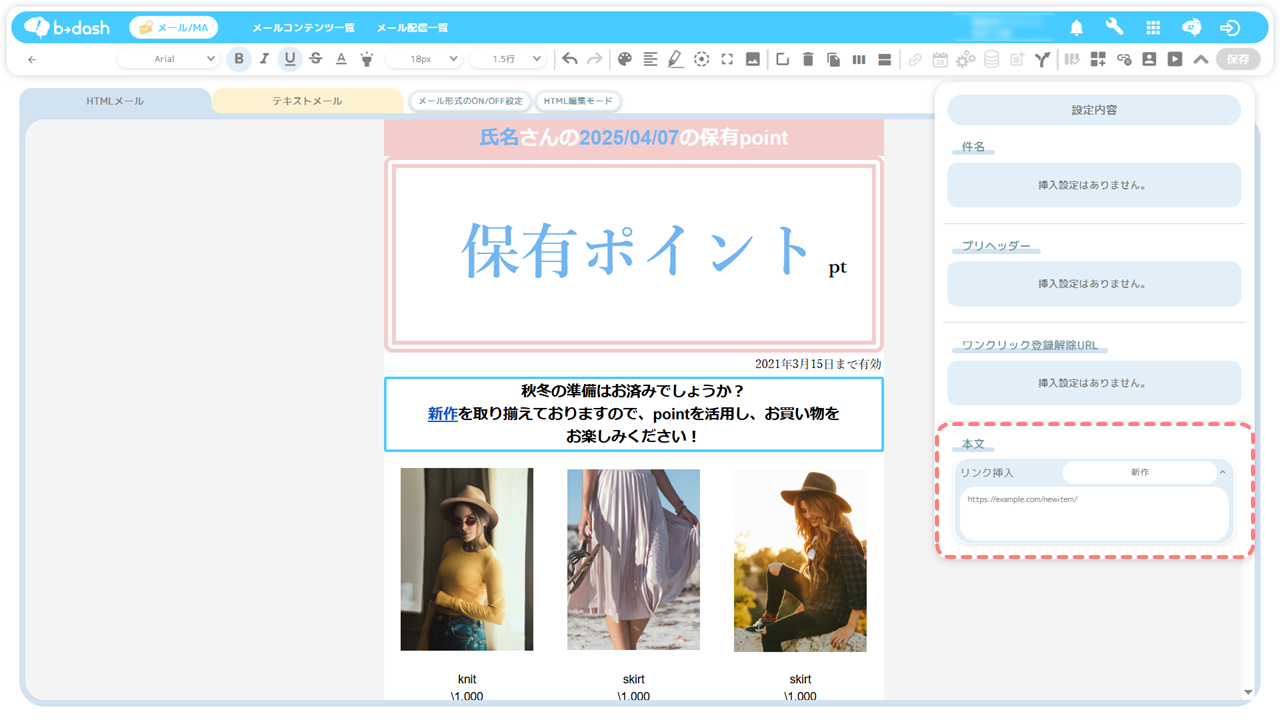
Task: Click the play preview icon
Action: tap(1175, 59)
